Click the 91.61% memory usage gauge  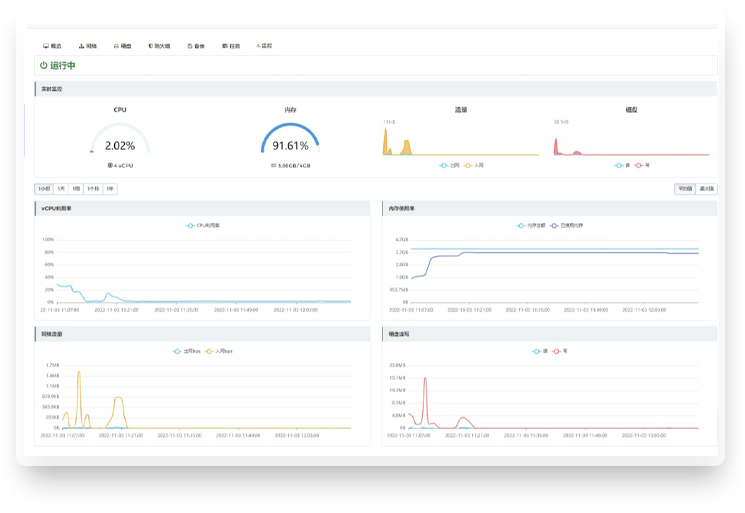coord(291,145)
